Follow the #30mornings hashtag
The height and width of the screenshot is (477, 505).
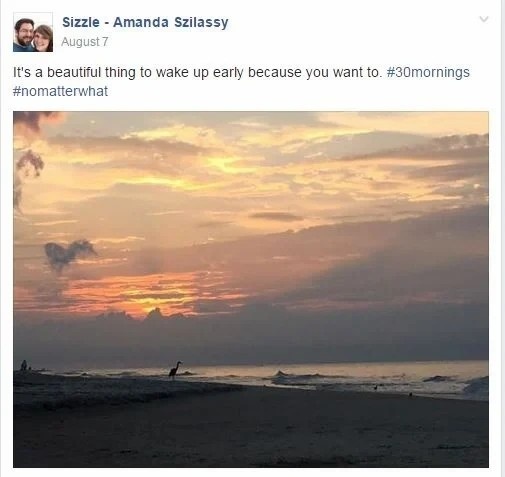(428, 72)
